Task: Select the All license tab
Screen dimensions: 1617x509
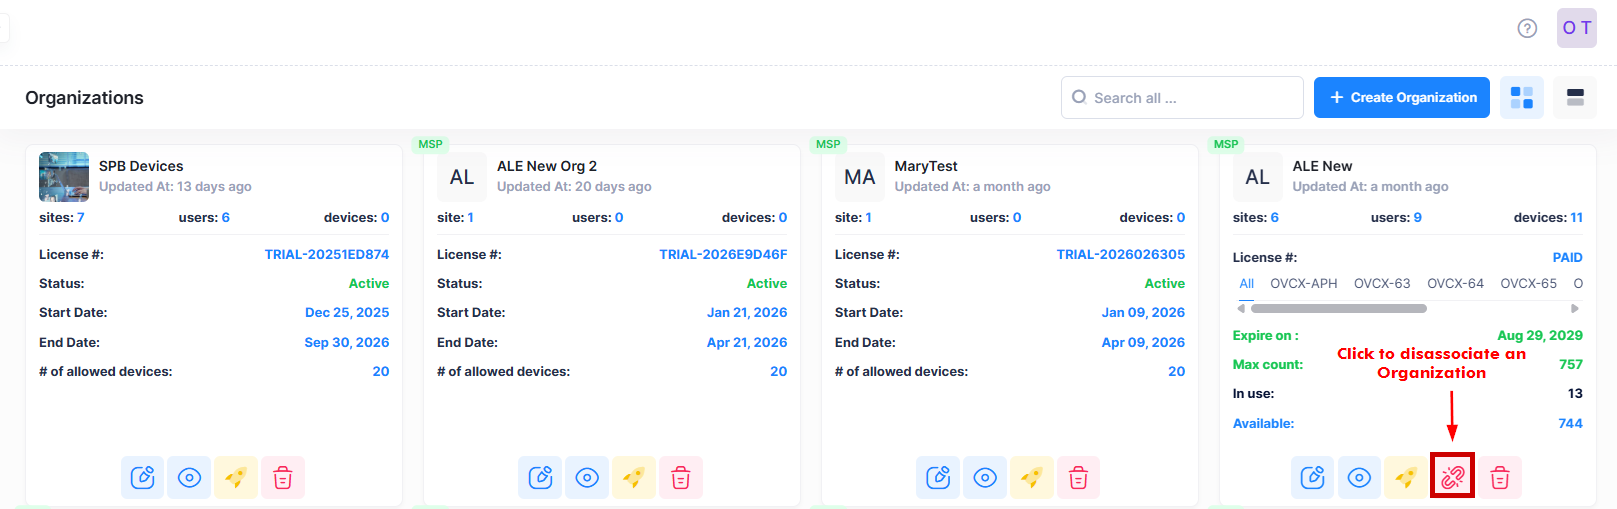Action: (x=1246, y=284)
